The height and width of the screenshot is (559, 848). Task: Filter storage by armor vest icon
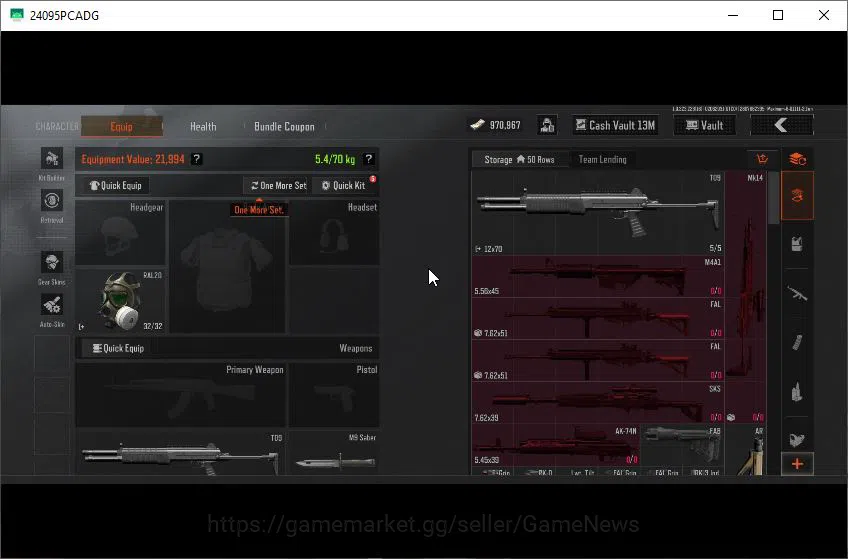797,244
